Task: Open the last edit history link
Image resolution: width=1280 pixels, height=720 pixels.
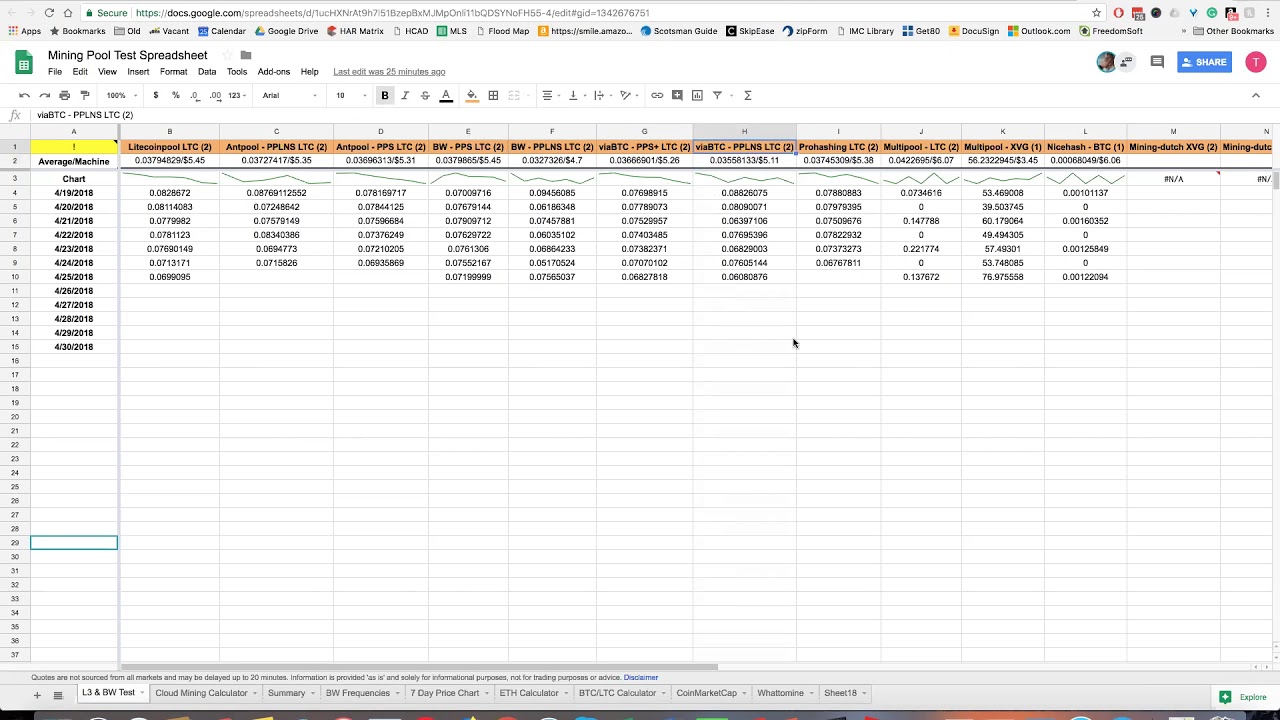Action: 389,72
